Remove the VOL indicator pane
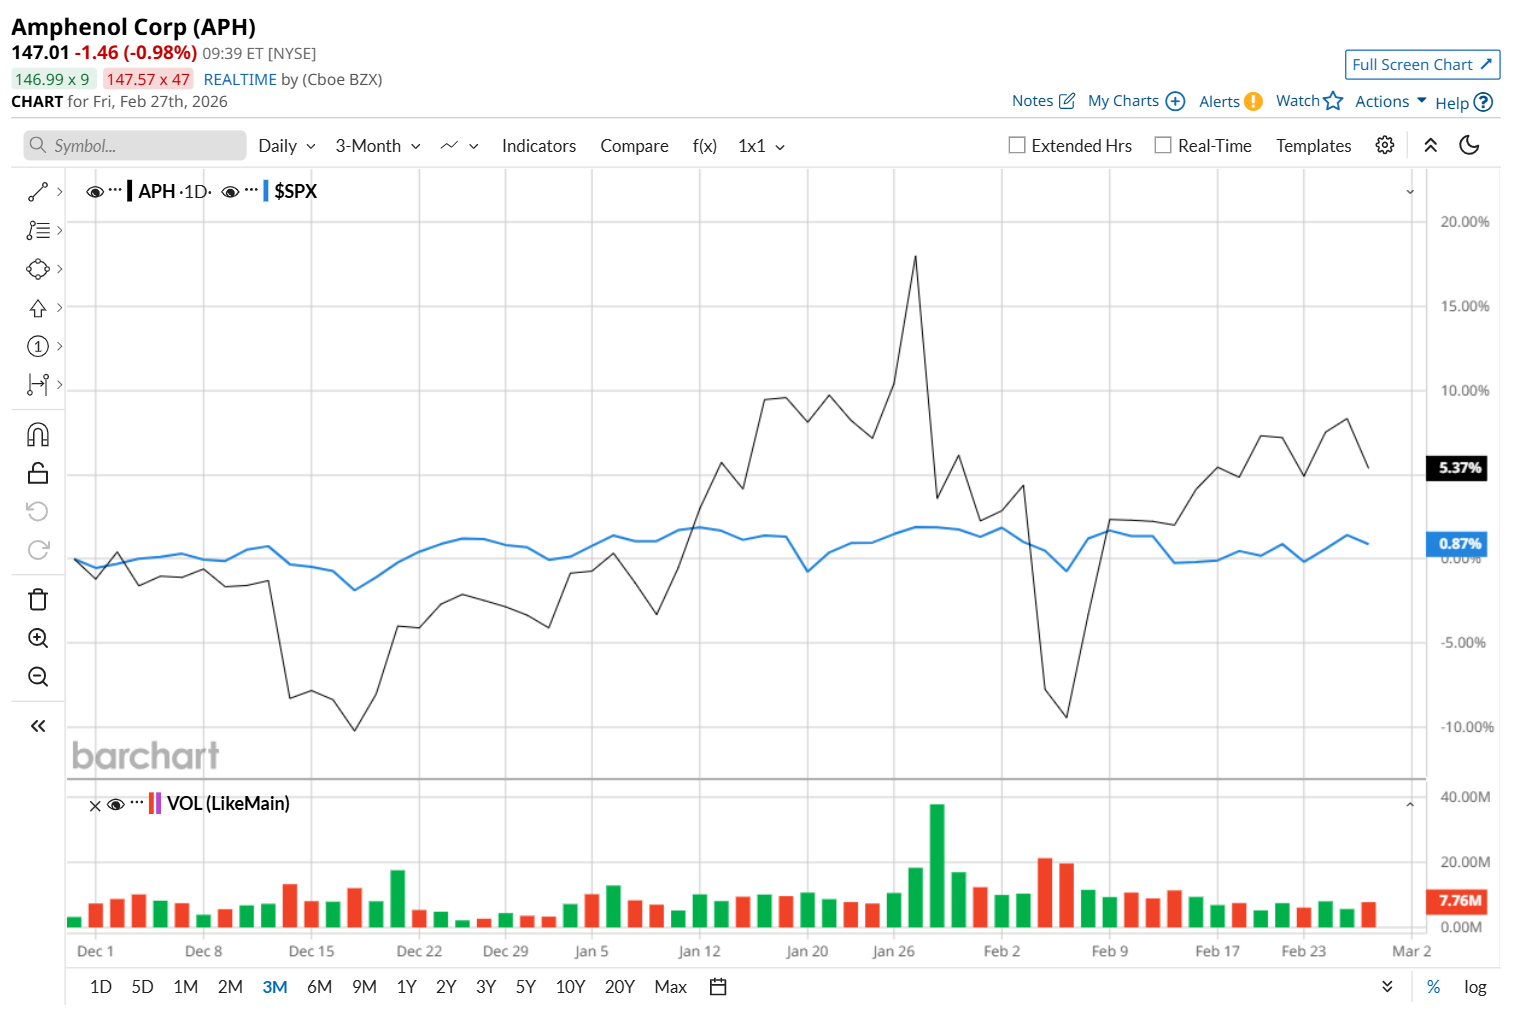This screenshot has width=1534, height=1013. [x=95, y=806]
